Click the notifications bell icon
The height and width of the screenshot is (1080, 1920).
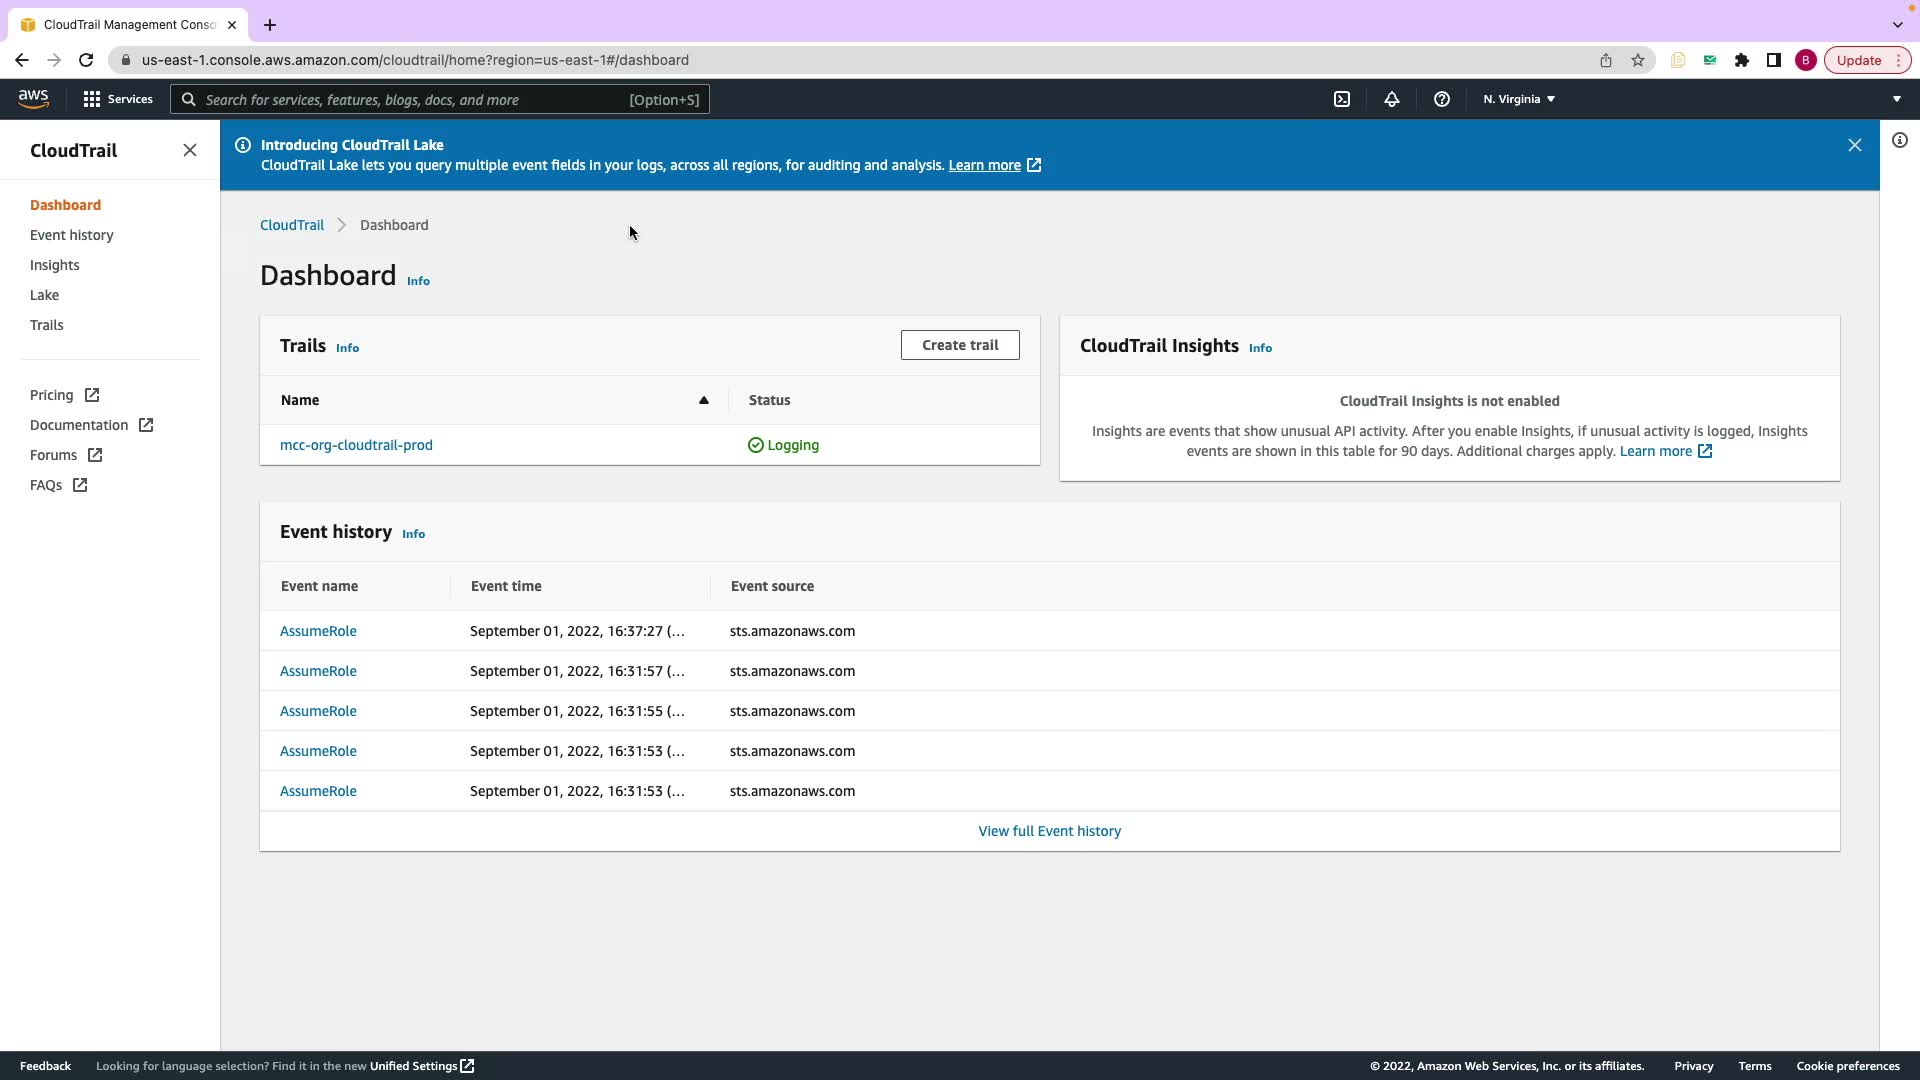pyautogui.click(x=1391, y=99)
